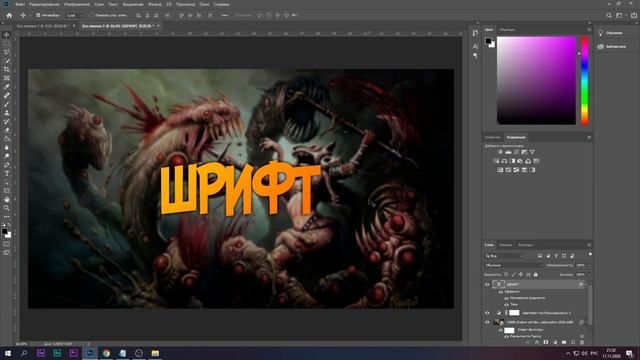Hide the background image smart object layer
This screenshot has height=360, width=640.
tap(487, 322)
